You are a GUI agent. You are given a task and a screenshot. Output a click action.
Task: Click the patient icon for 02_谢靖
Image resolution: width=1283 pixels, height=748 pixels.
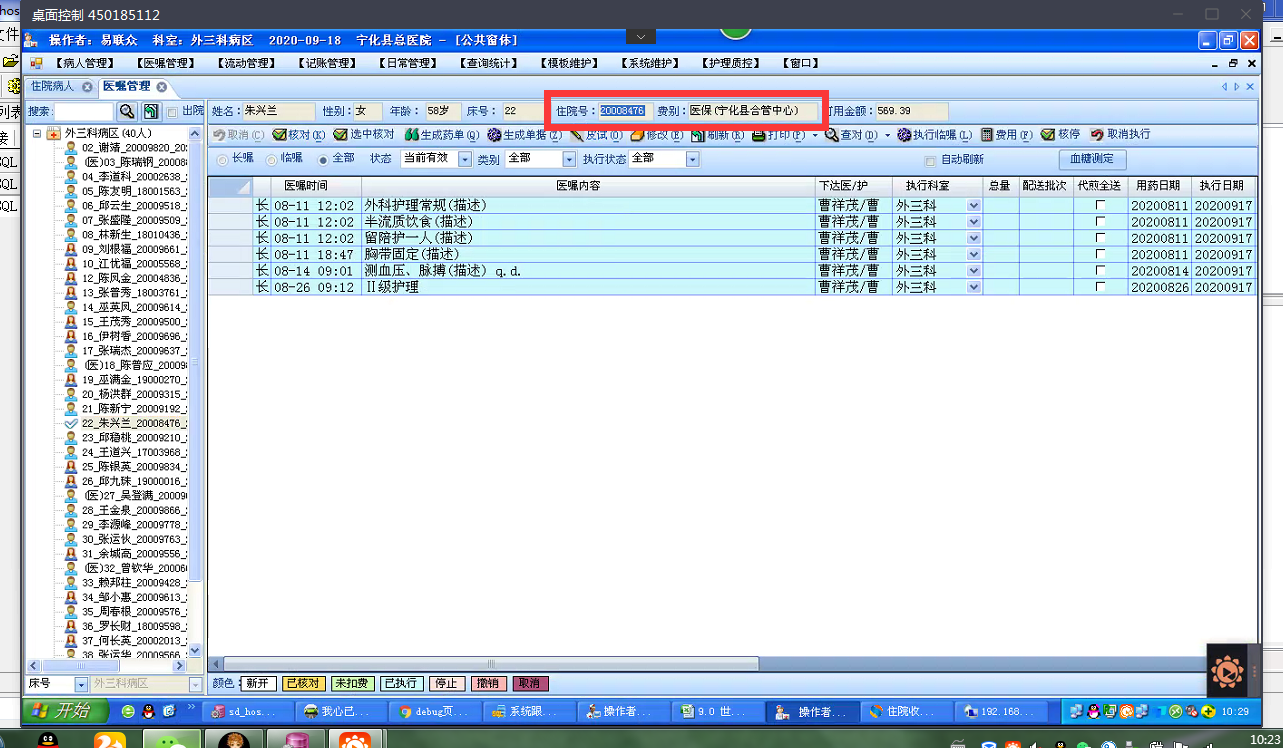click(x=71, y=147)
